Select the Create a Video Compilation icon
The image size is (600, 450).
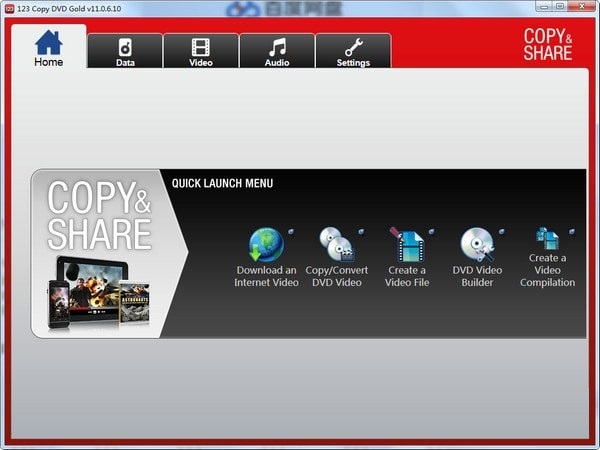point(547,239)
